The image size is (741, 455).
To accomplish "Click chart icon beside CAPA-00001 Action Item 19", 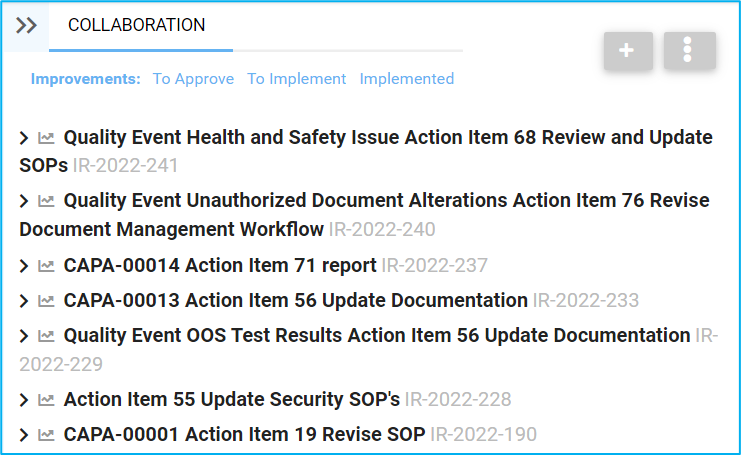I will point(46,435).
